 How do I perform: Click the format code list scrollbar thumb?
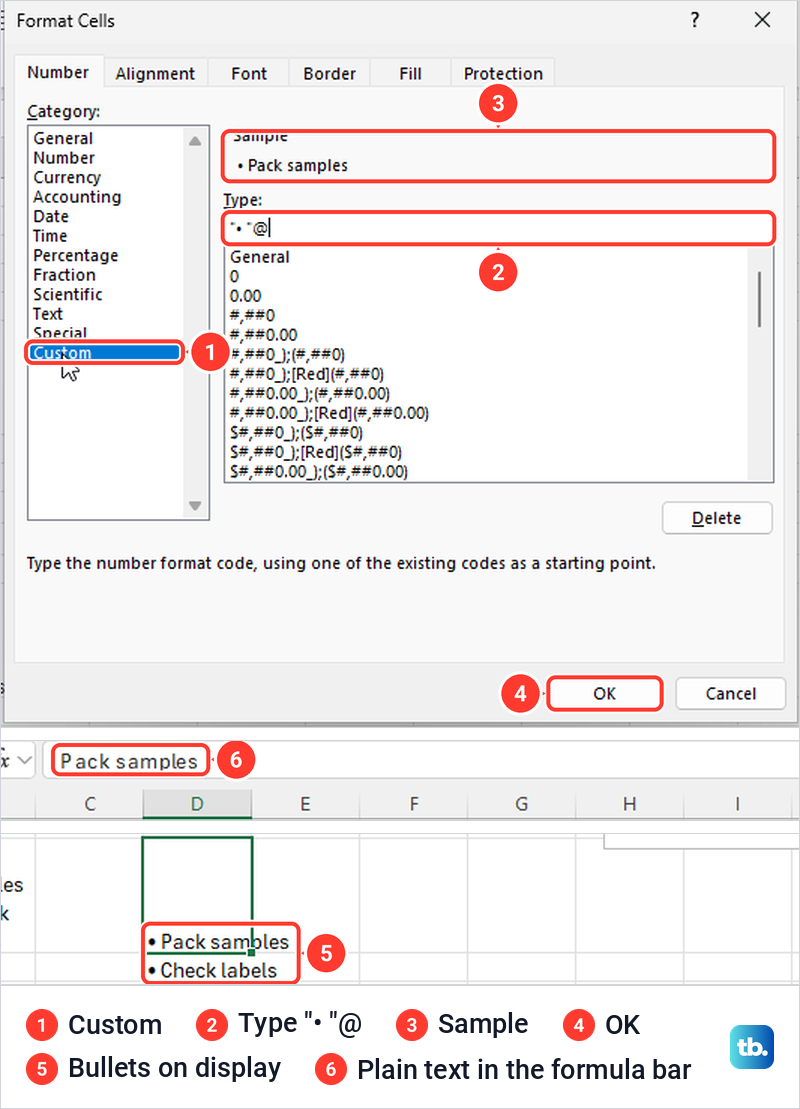760,299
